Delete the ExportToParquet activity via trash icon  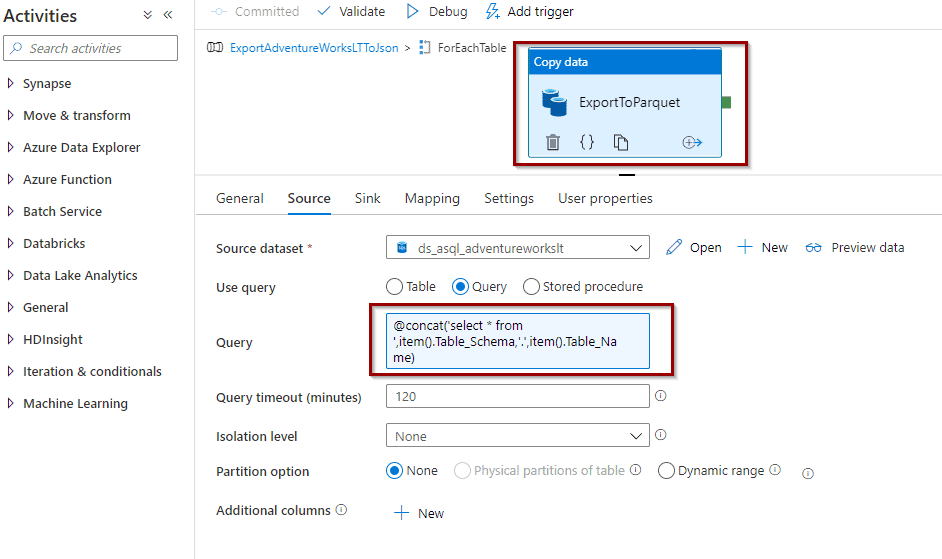[553, 142]
